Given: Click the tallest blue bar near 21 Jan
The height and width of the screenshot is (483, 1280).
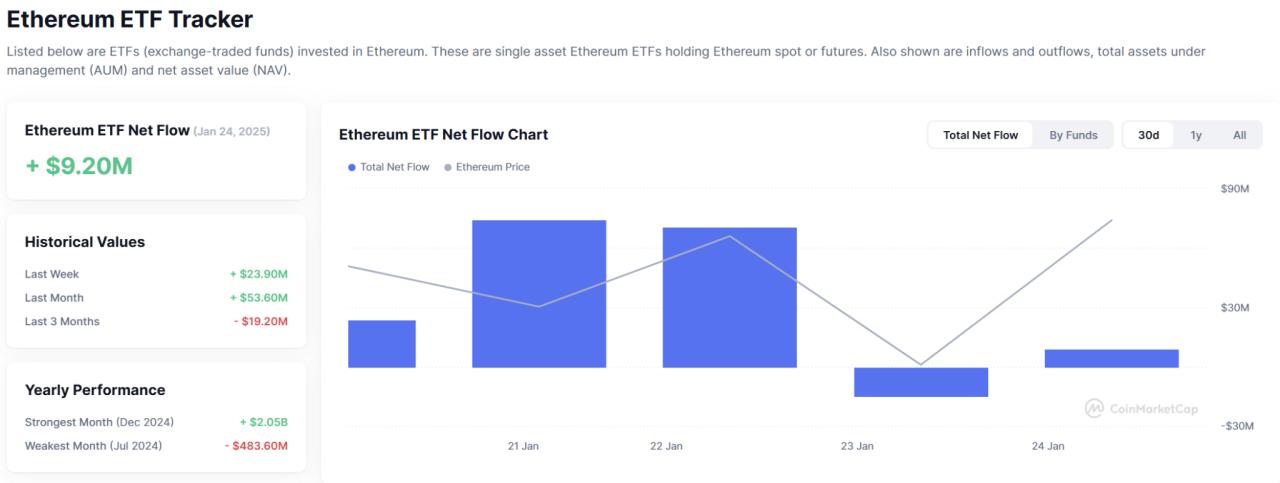Looking at the screenshot, I should click(x=539, y=293).
